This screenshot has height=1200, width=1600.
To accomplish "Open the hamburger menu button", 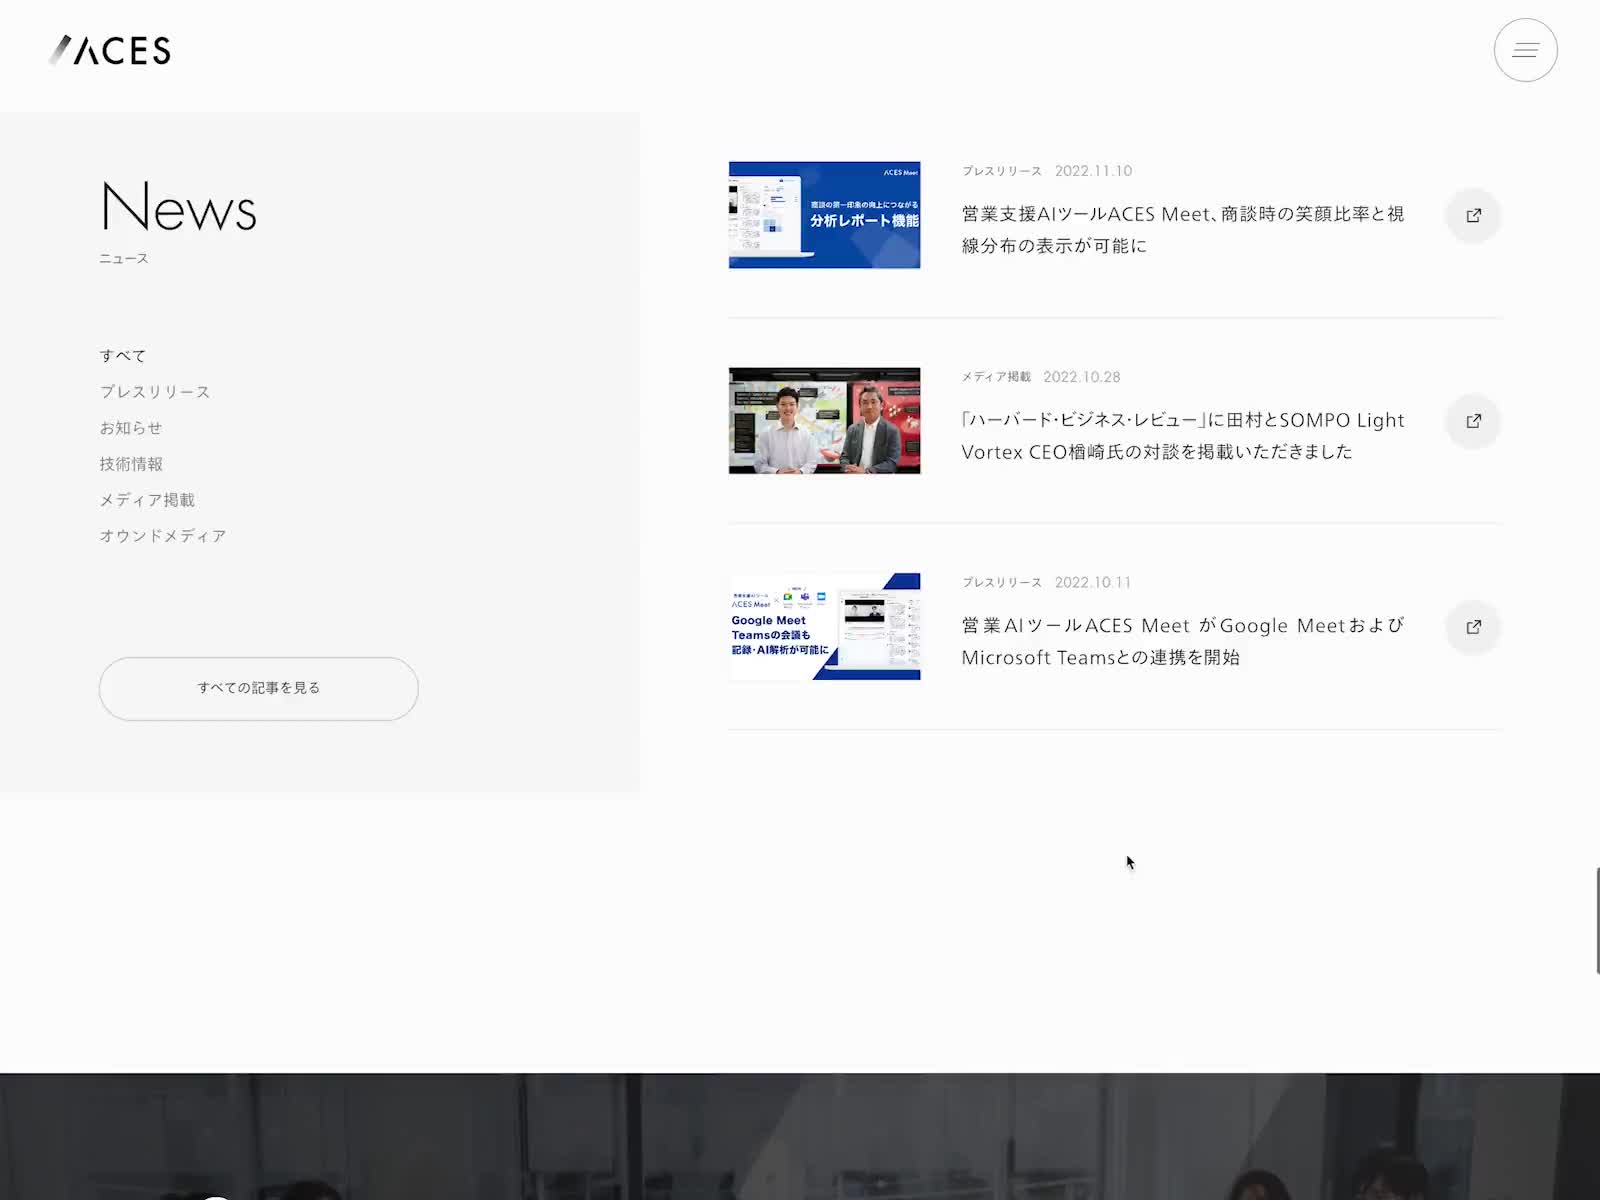I will 1525,50.
